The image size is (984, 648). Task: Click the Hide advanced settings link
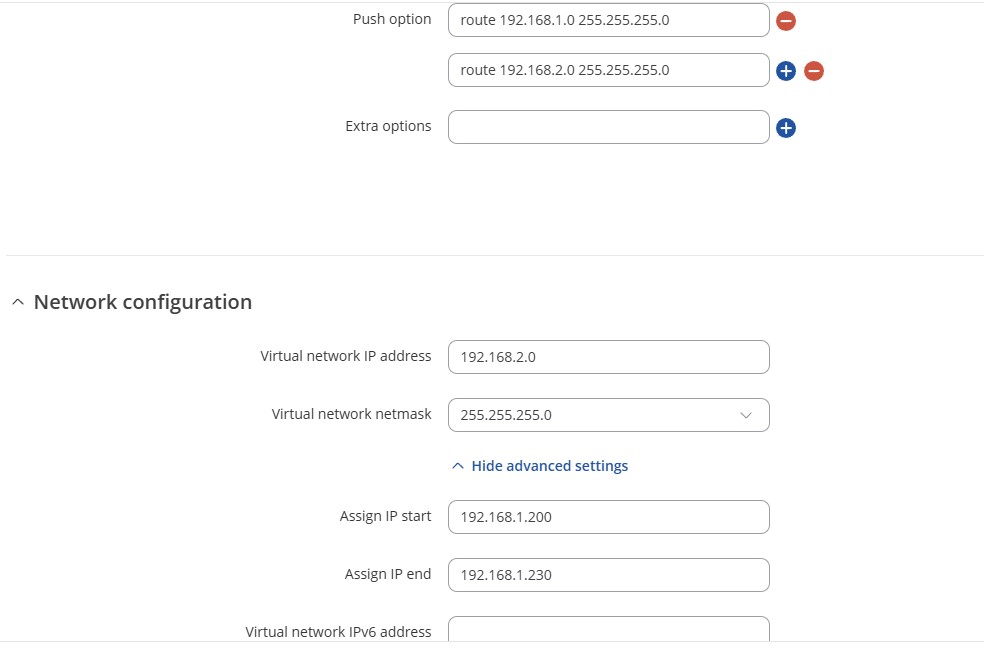(x=550, y=466)
